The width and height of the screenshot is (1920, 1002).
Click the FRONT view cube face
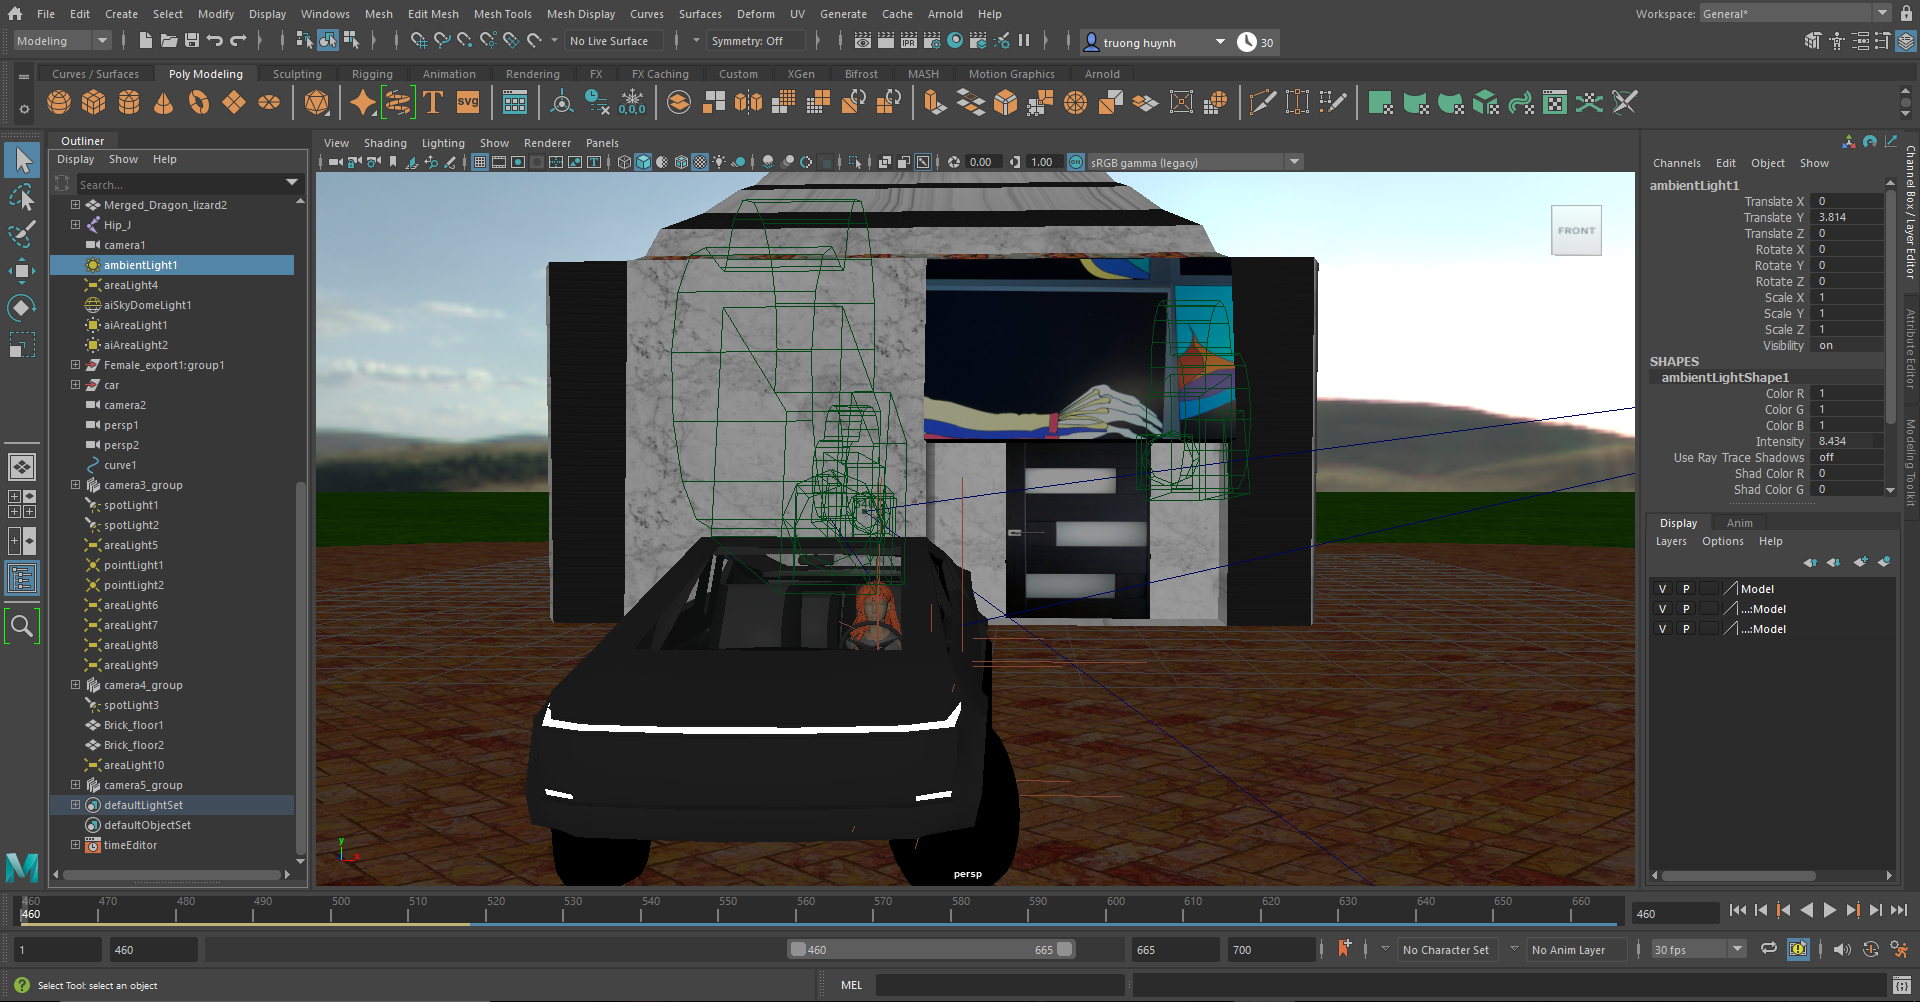coord(1576,231)
